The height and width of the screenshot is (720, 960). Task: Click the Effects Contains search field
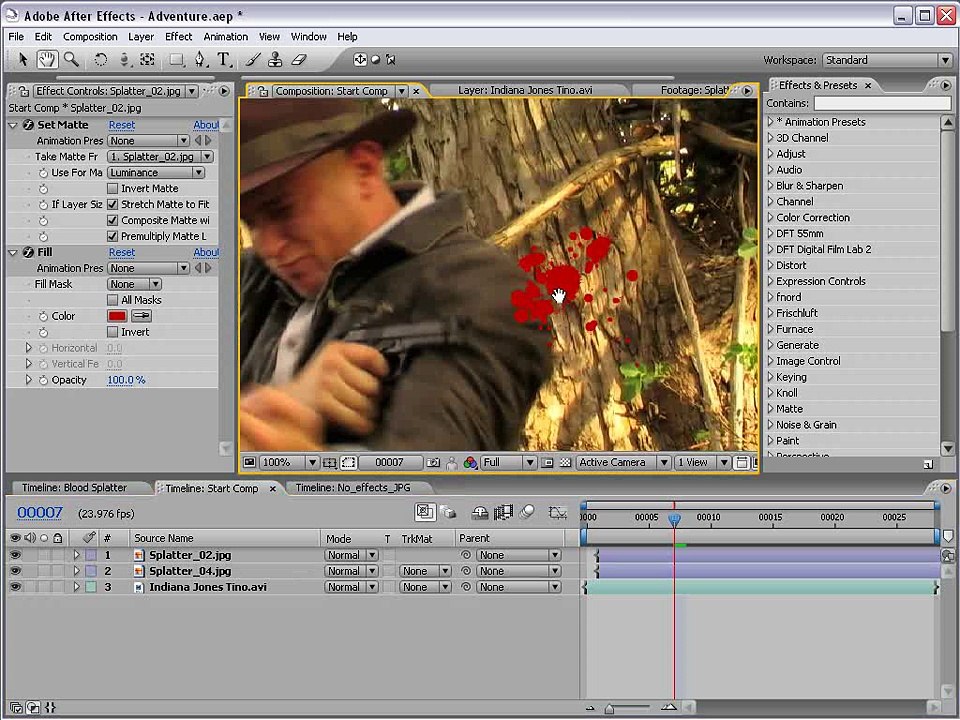coord(882,103)
